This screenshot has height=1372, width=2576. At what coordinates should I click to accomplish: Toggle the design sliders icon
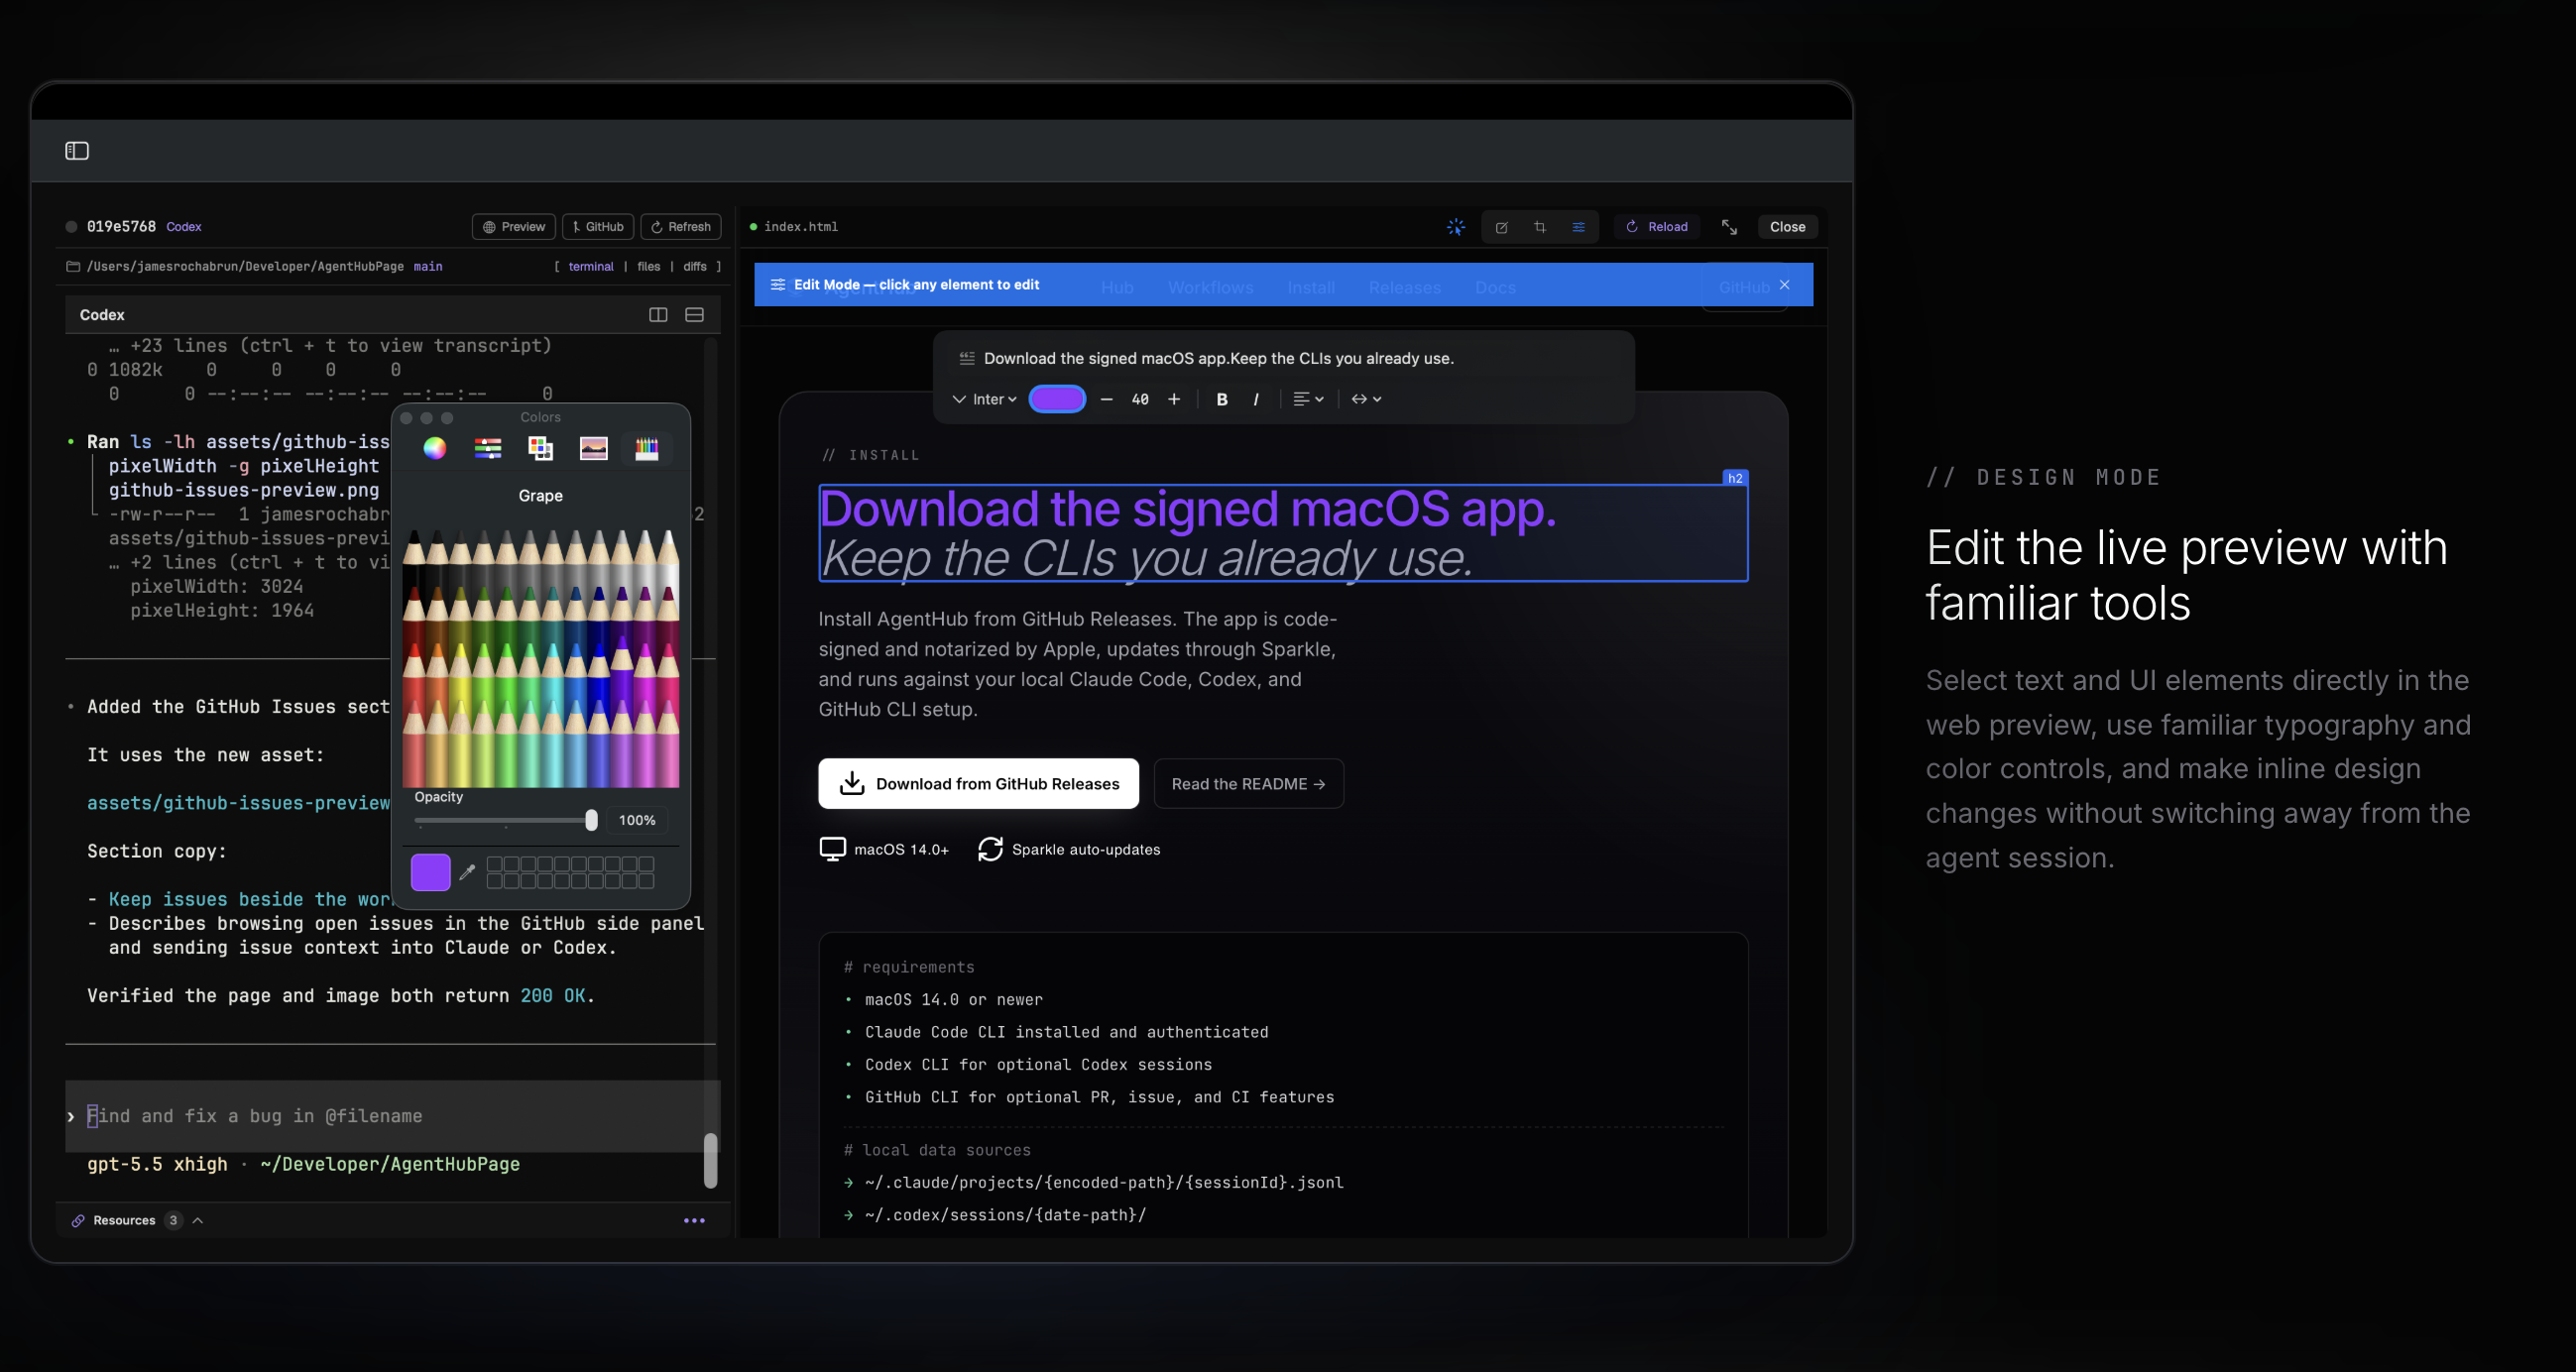1578,227
